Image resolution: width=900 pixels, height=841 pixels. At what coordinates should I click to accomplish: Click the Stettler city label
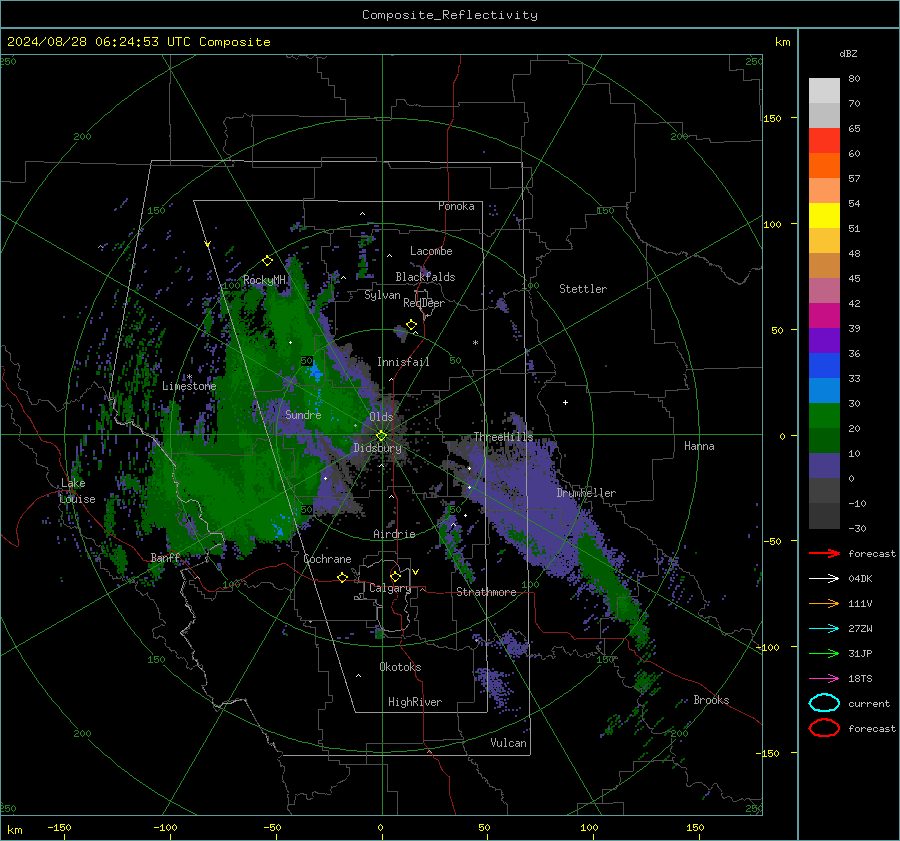(x=583, y=289)
